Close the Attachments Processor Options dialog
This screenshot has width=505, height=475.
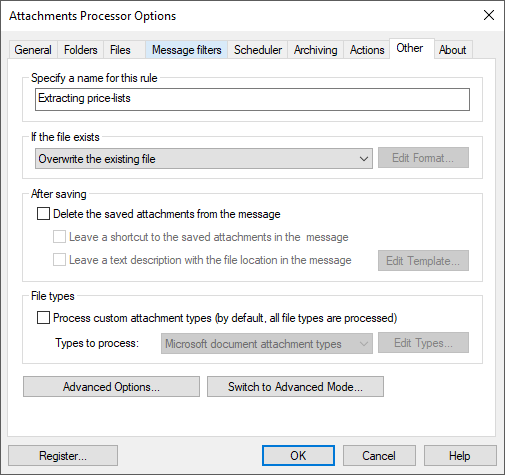pos(489,15)
